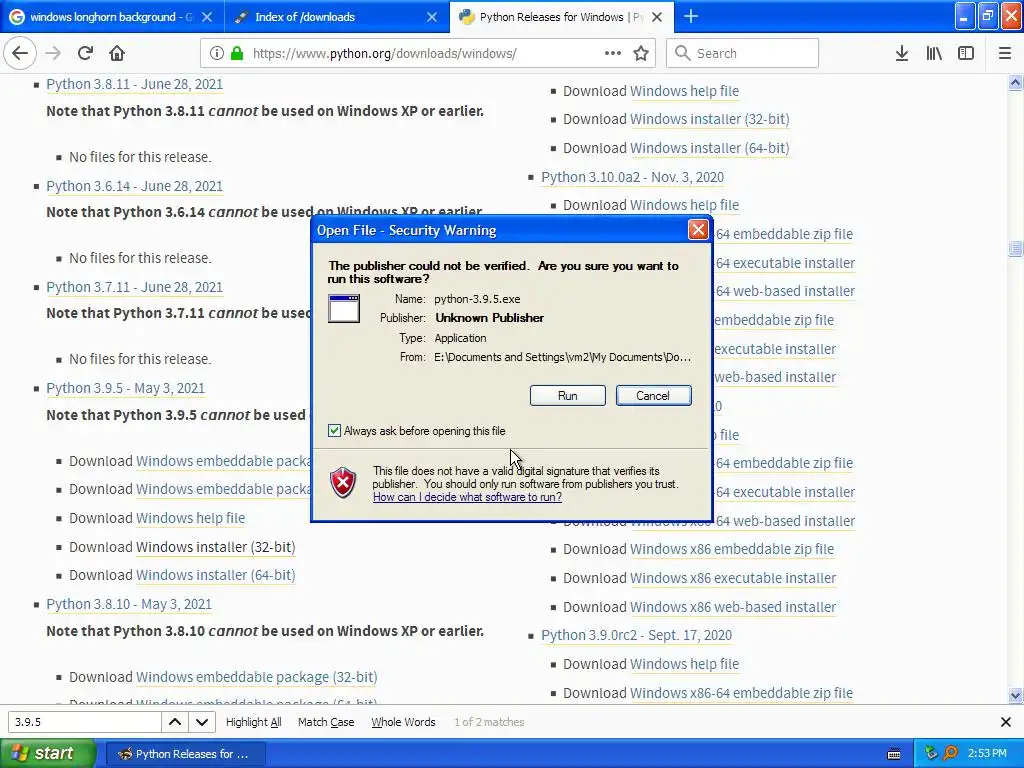Click the find bar text field

(x=85, y=722)
